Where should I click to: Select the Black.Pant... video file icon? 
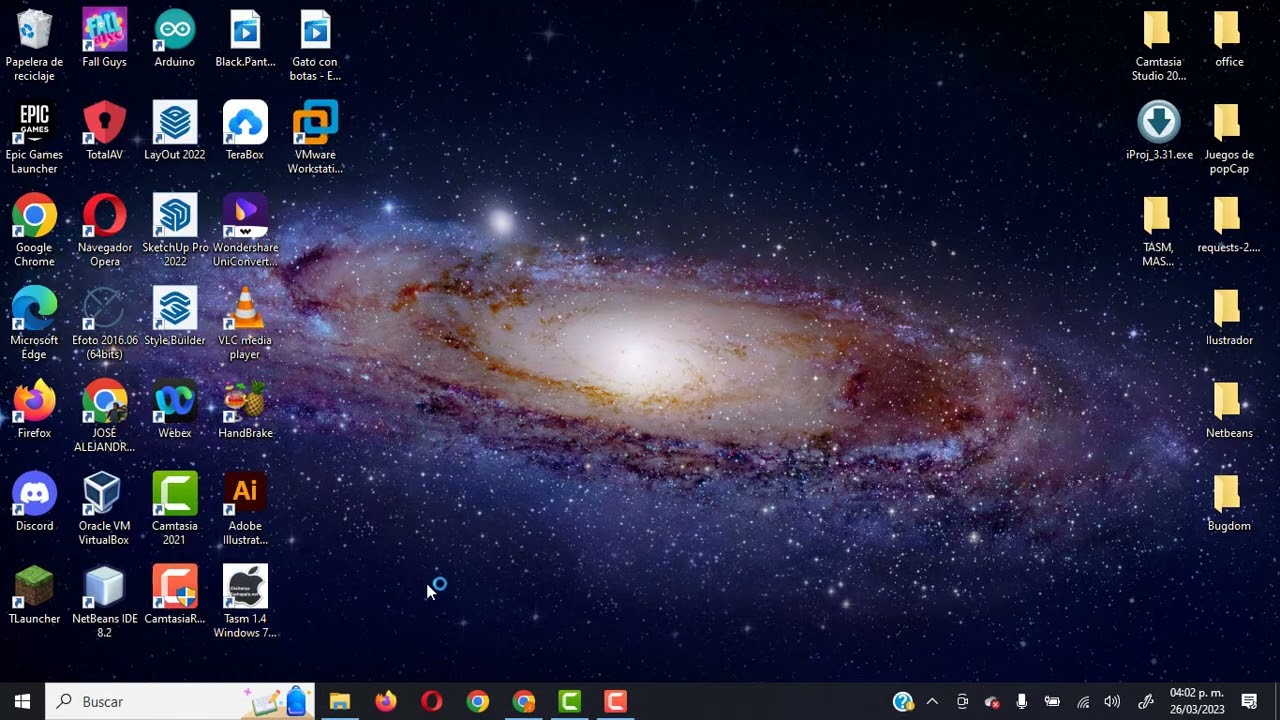(245, 39)
